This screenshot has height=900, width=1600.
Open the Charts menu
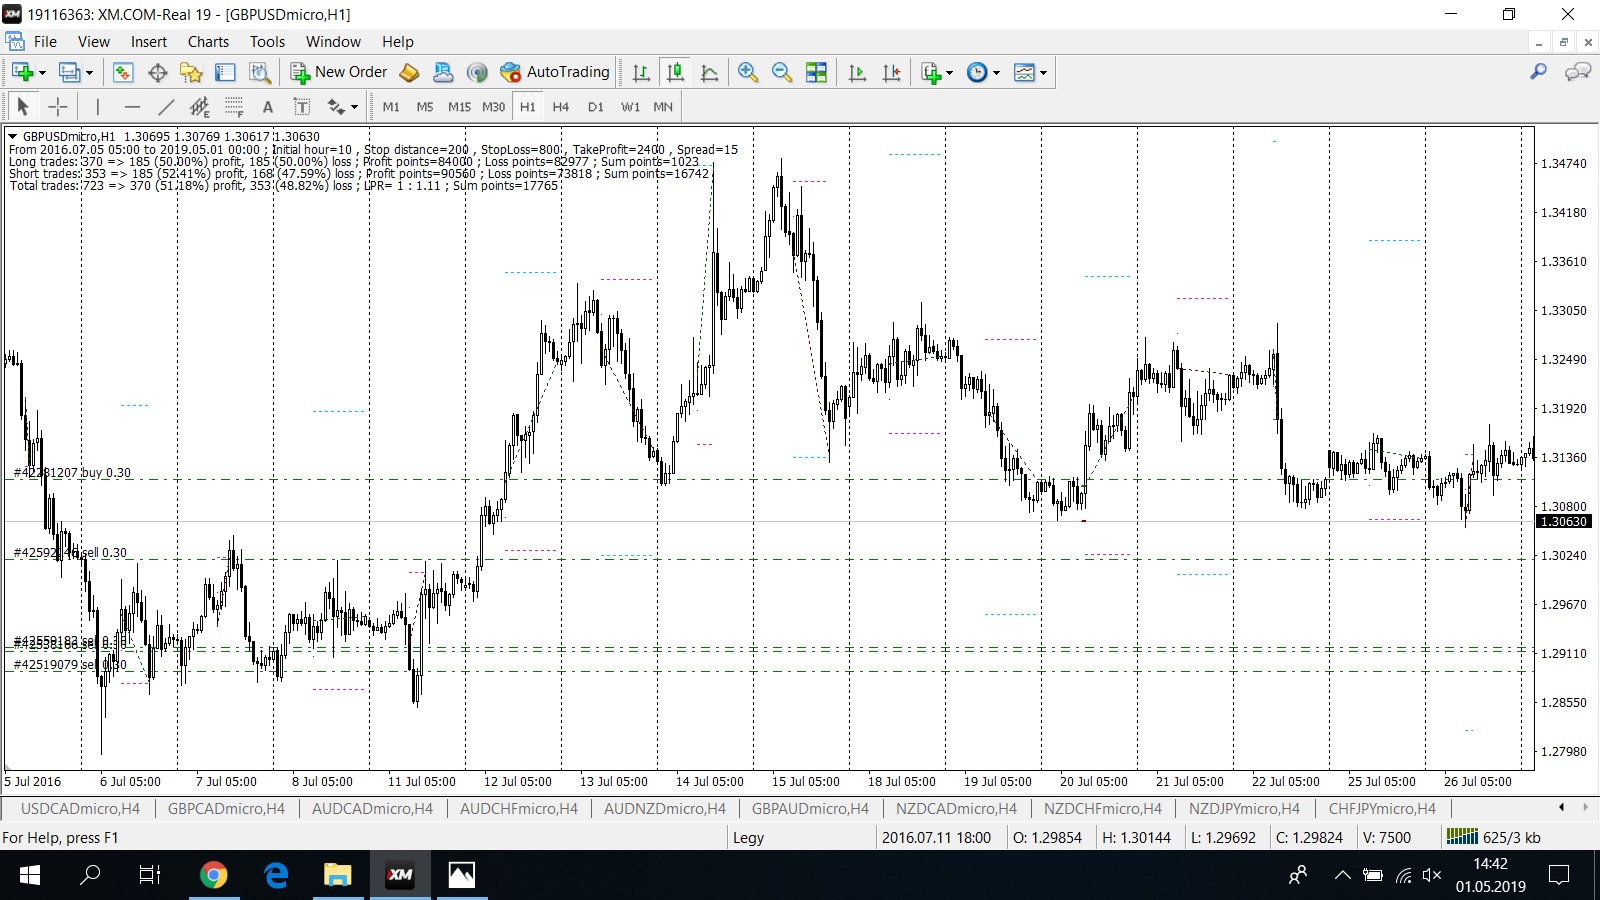[x=208, y=42]
